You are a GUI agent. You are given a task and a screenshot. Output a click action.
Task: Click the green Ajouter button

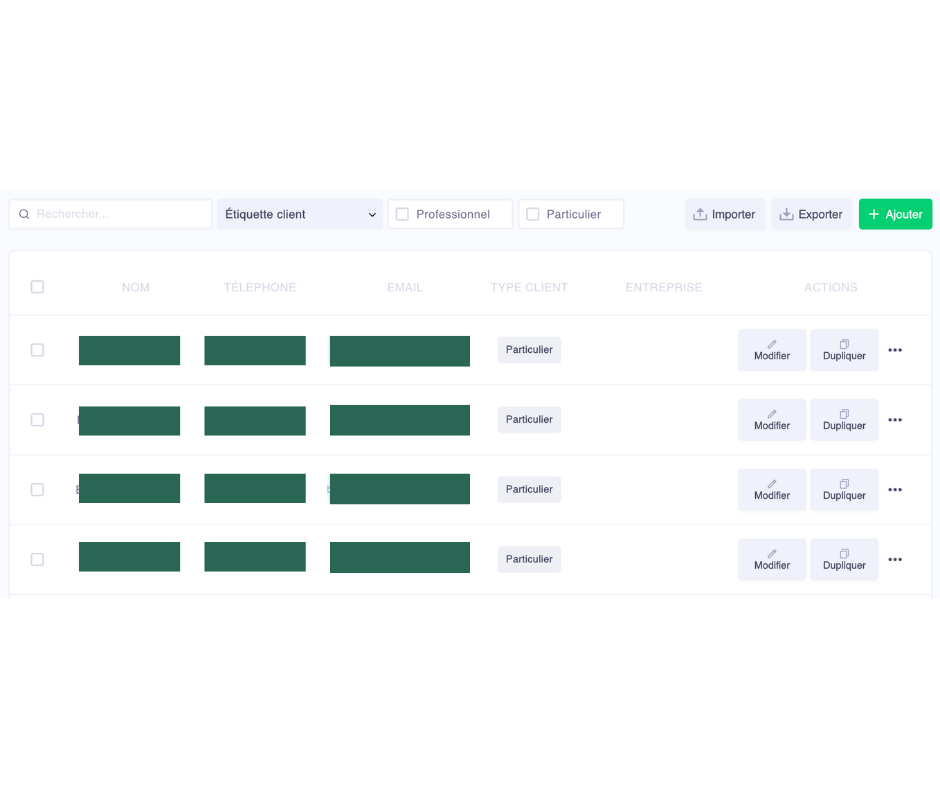pyautogui.click(x=895, y=214)
